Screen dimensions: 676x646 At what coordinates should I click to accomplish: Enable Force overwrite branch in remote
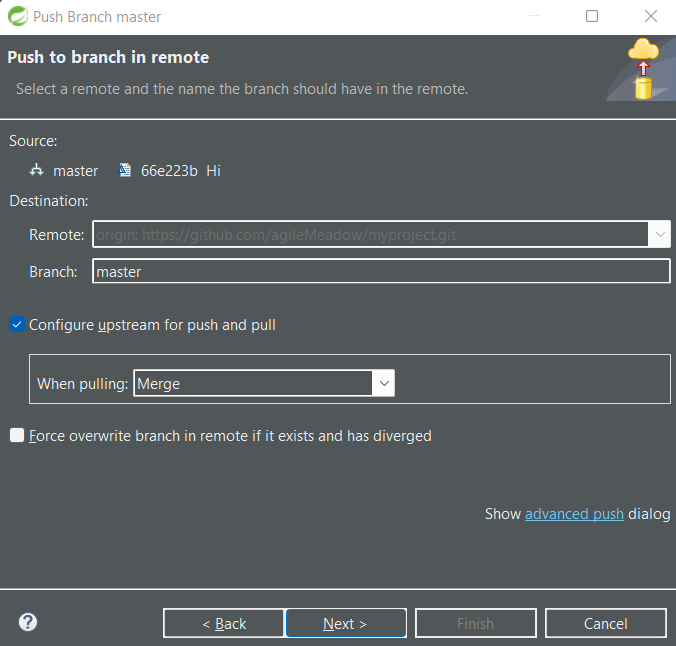point(17,436)
